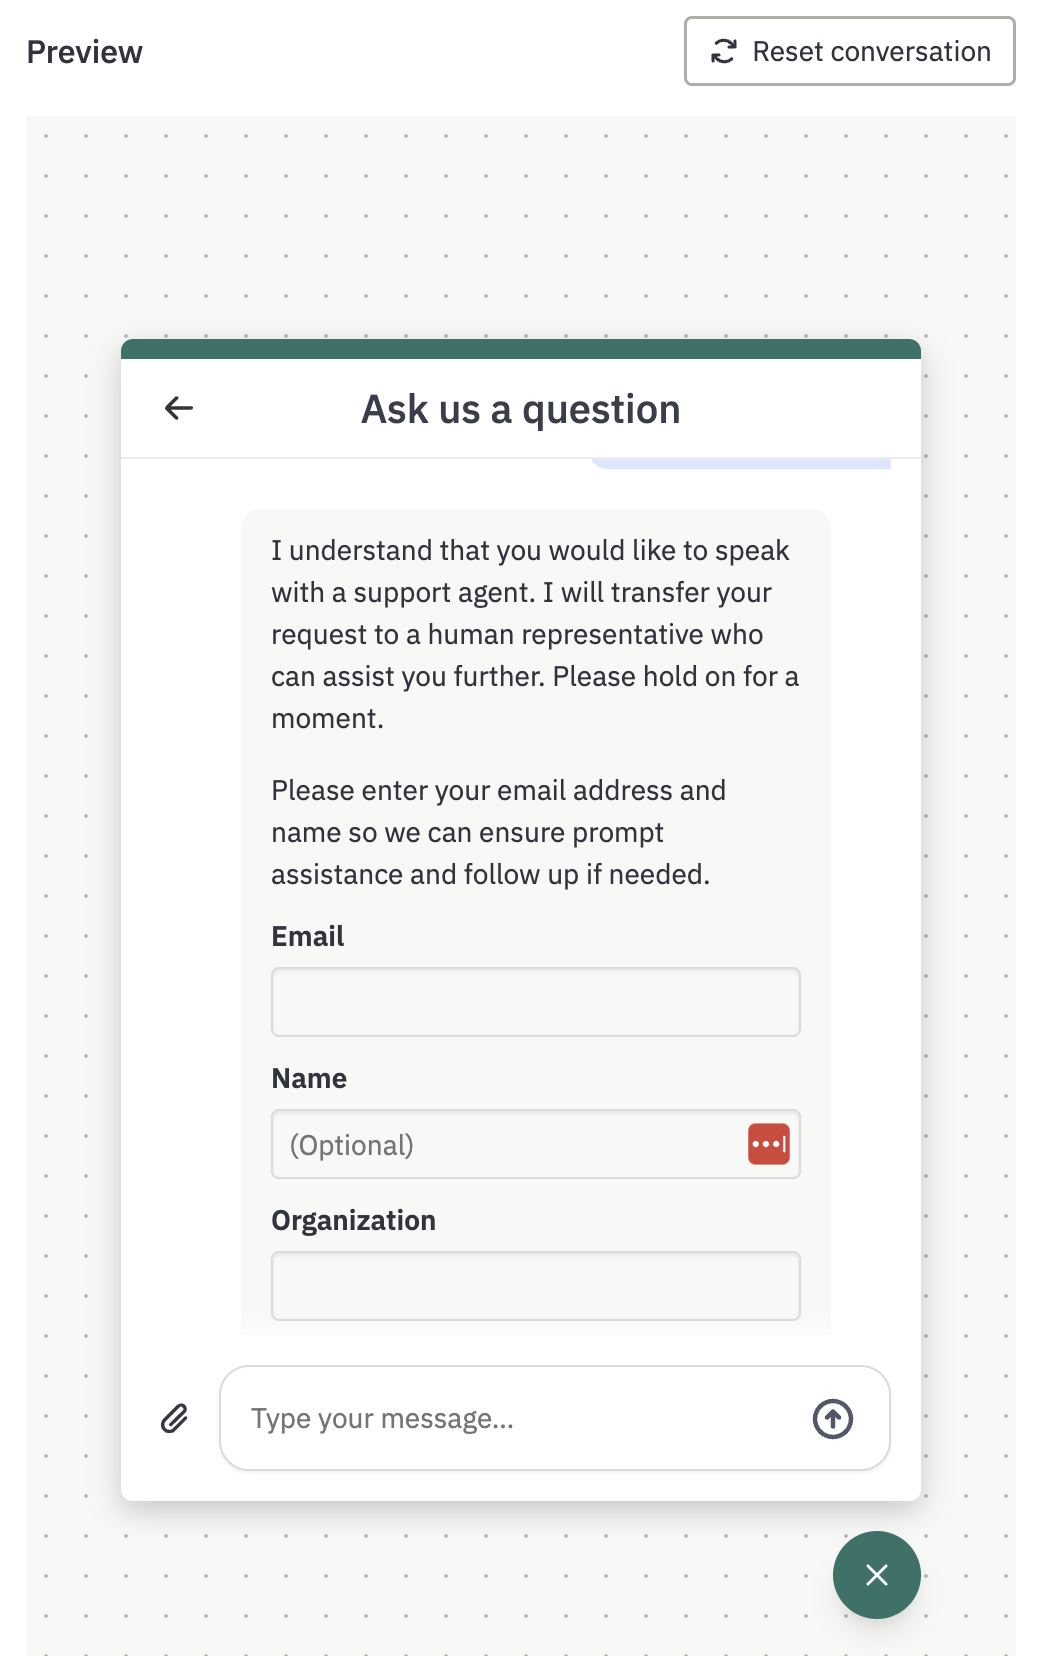Viewport: 1052px width, 1656px height.
Task: Click the Preview heading
Action: pyautogui.click(x=85, y=52)
